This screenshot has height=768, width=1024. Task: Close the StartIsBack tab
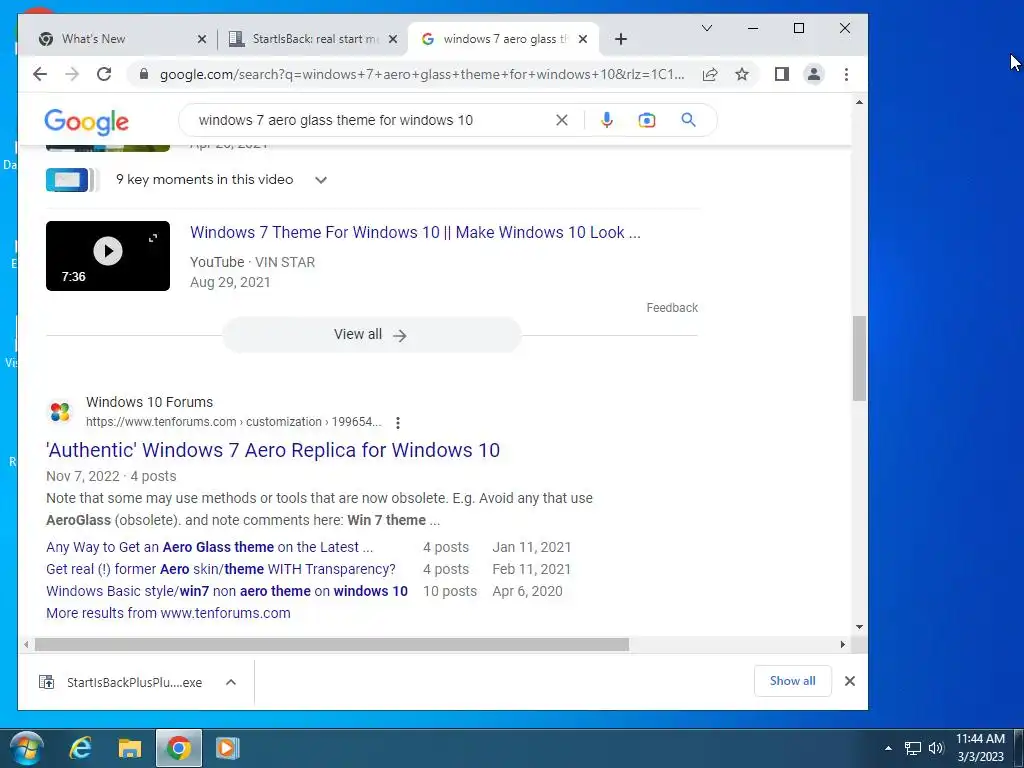click(x=392, y=39)
